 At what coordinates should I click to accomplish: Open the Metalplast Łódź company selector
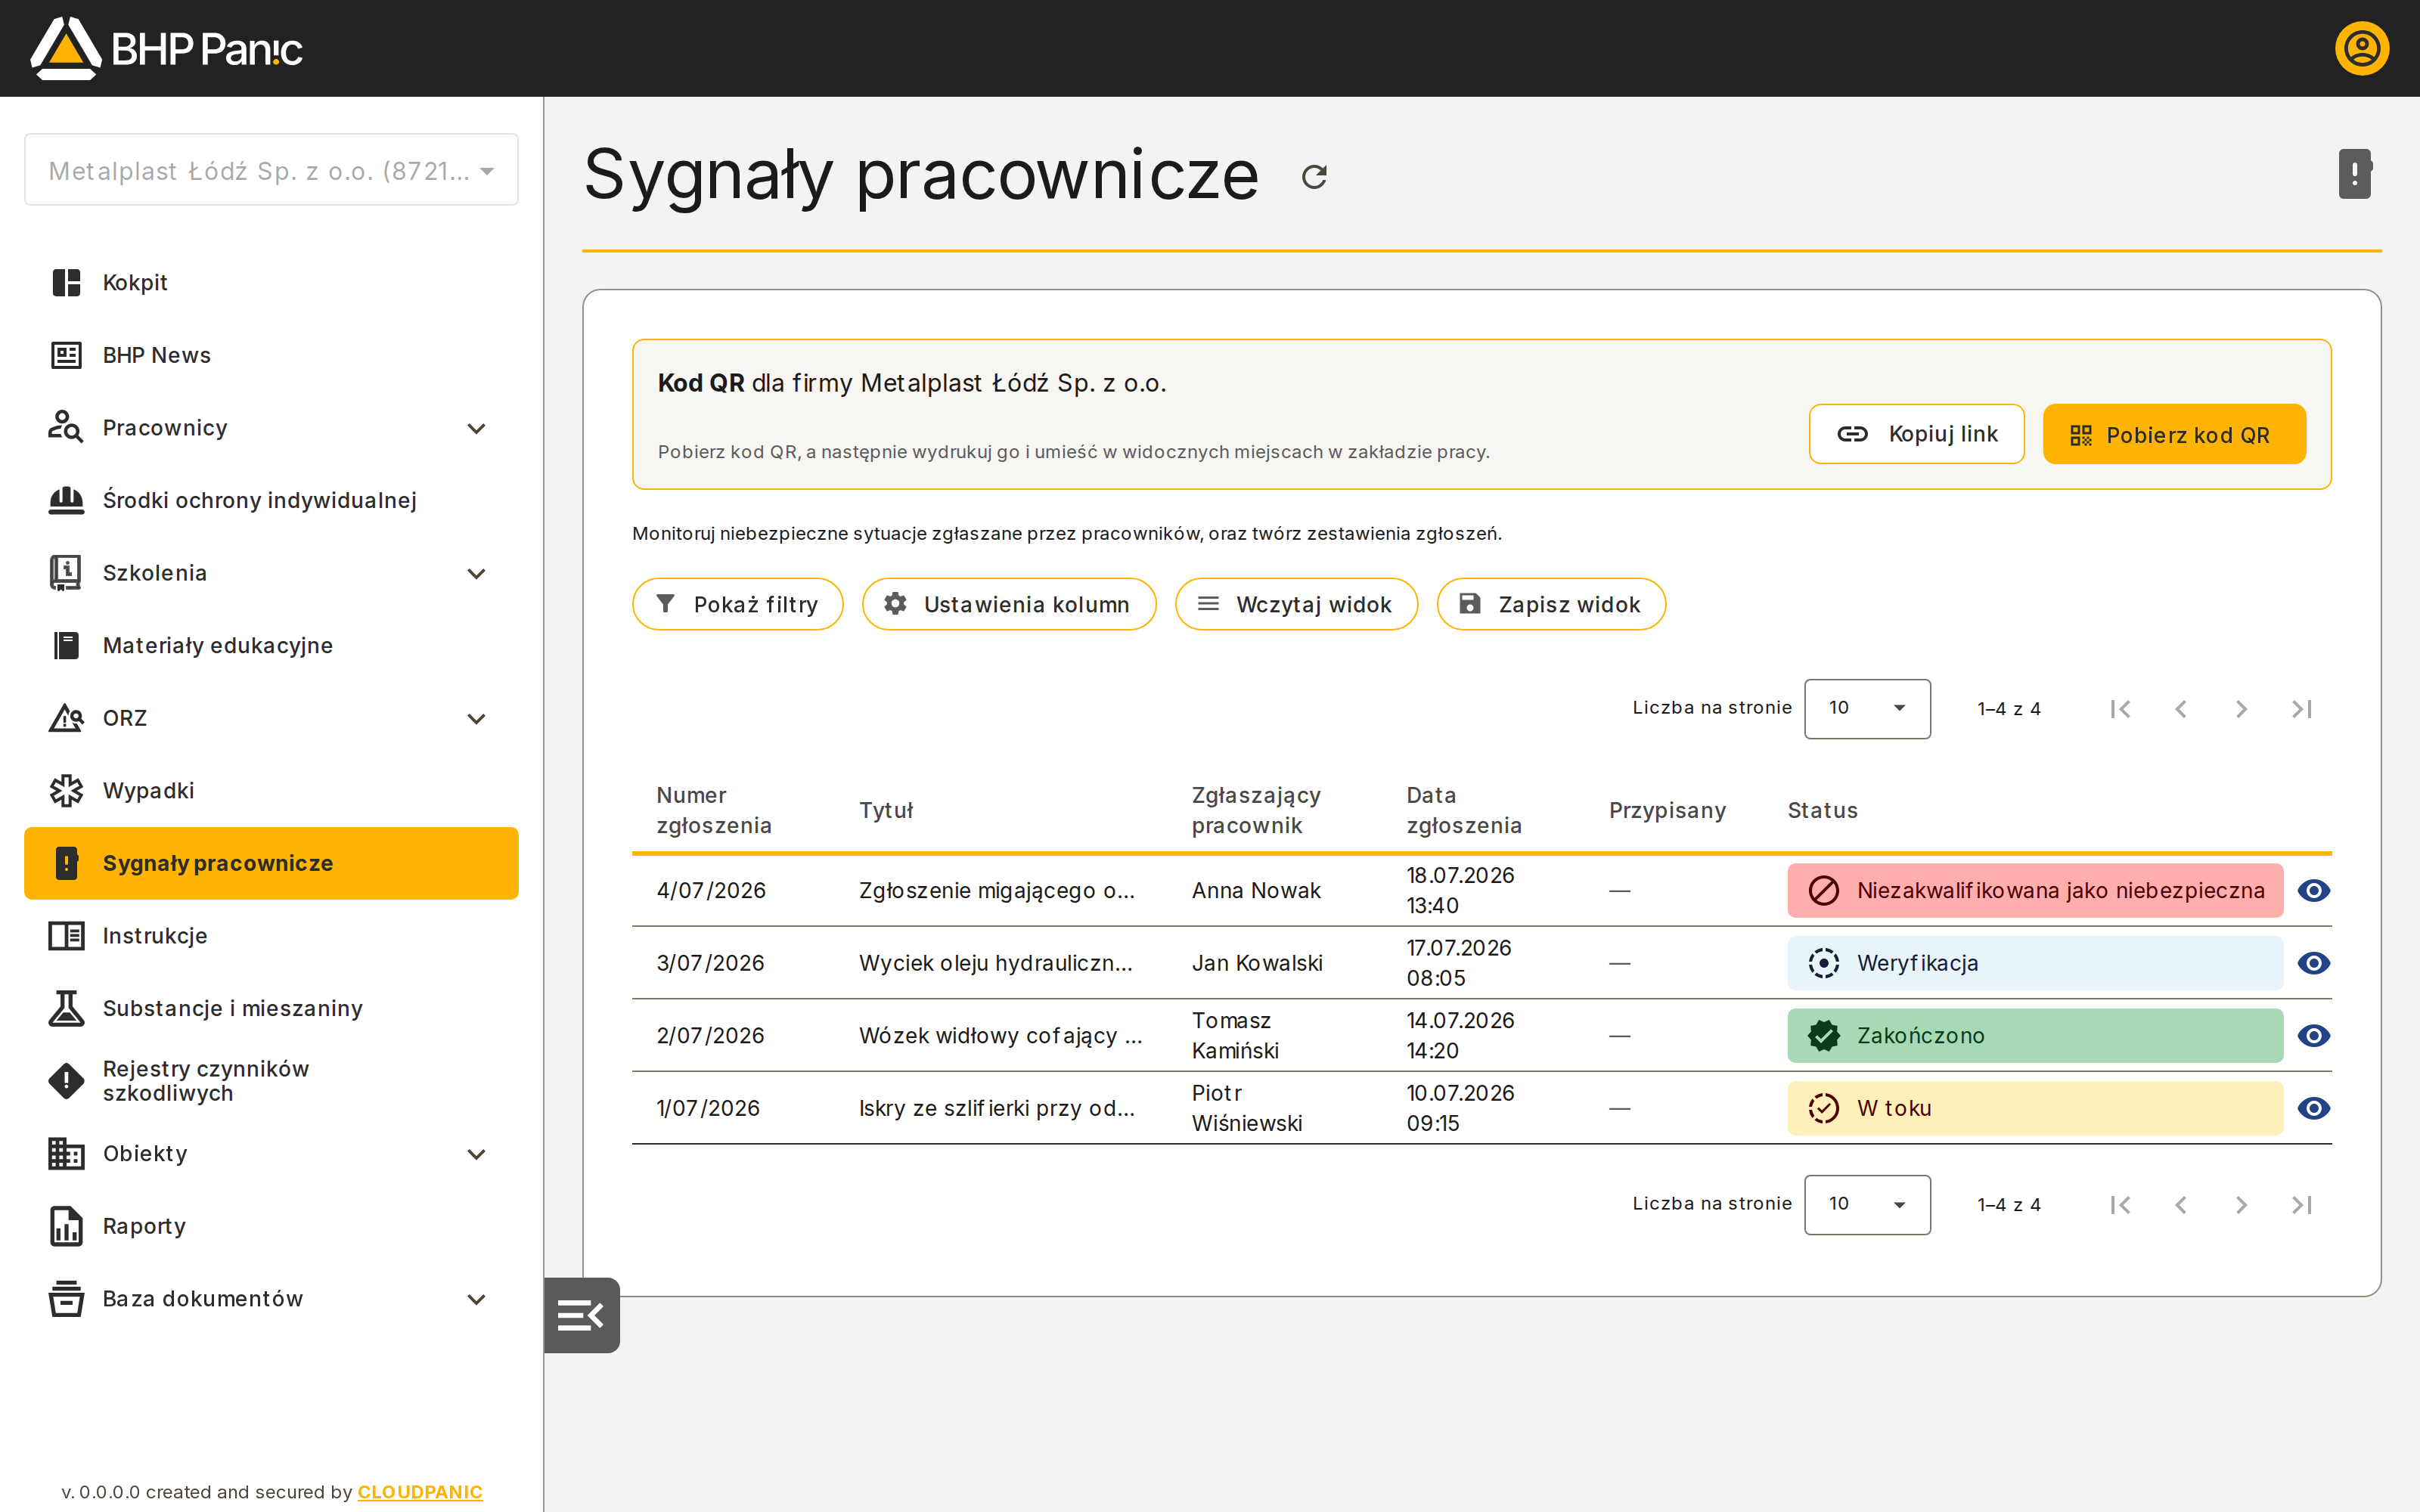click(x=271, y=170)
